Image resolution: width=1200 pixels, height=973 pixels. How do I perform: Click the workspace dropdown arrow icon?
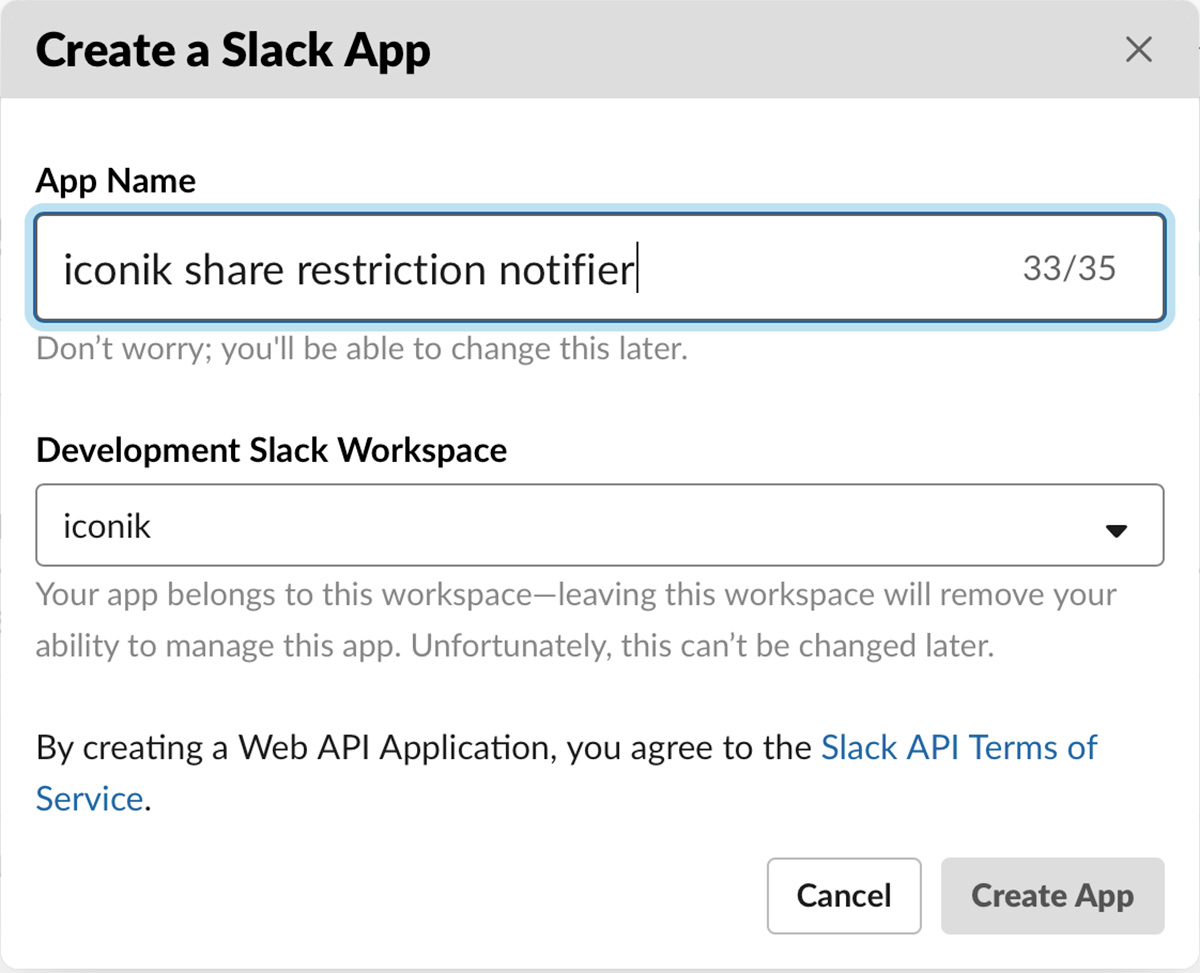1116,531
